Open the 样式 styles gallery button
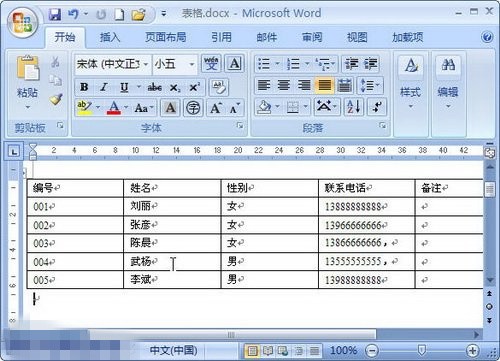This screenshot has height=361, width=500. [410, 83]
